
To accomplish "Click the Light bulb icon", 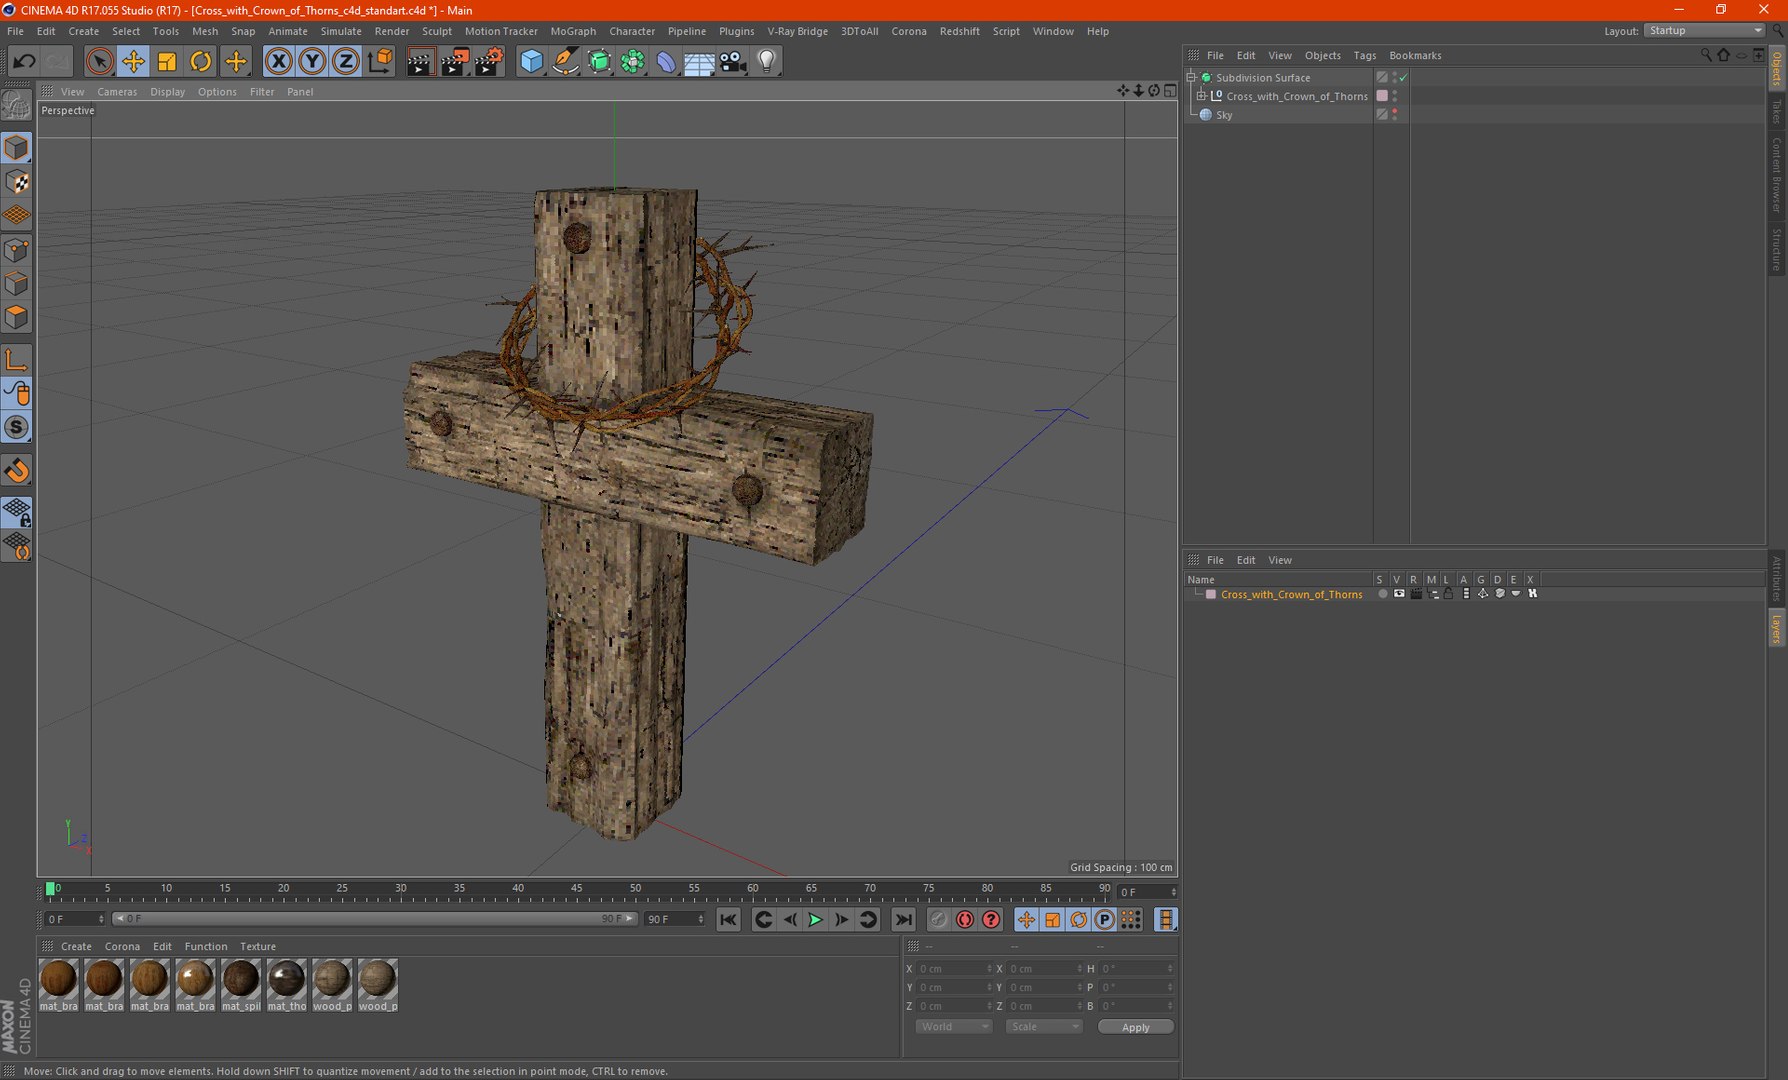I will (x=767, y=61).
